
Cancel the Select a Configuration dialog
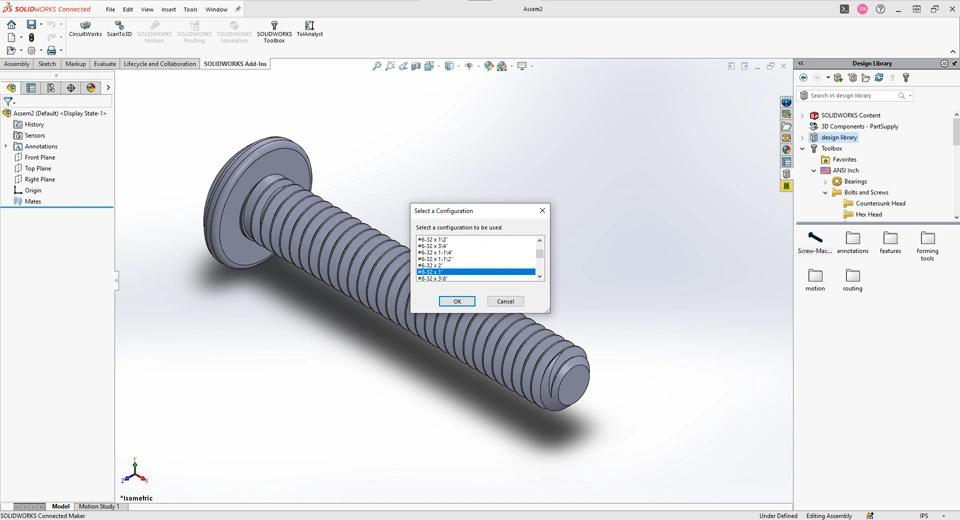pos(505,301)
